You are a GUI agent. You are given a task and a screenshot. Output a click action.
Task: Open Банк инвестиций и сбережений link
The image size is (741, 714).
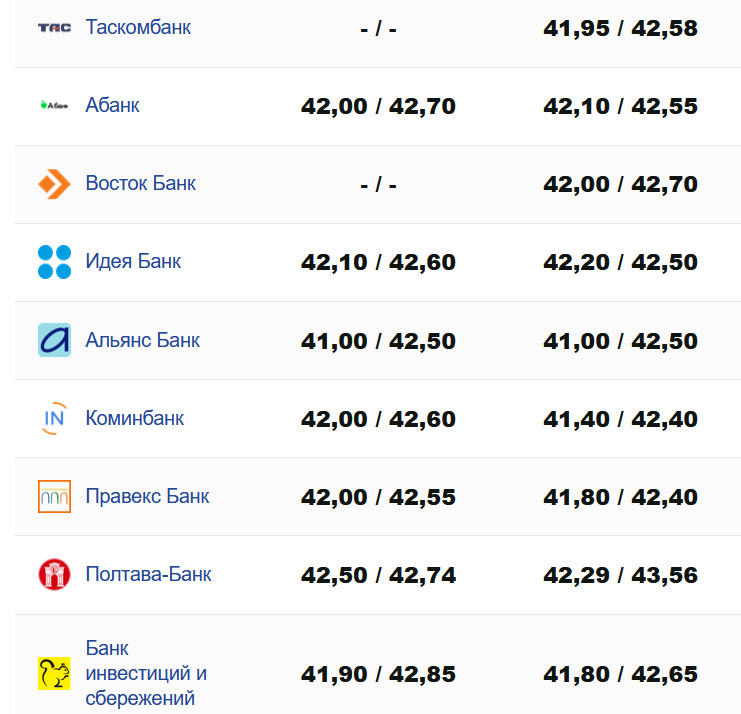(146, 673)
